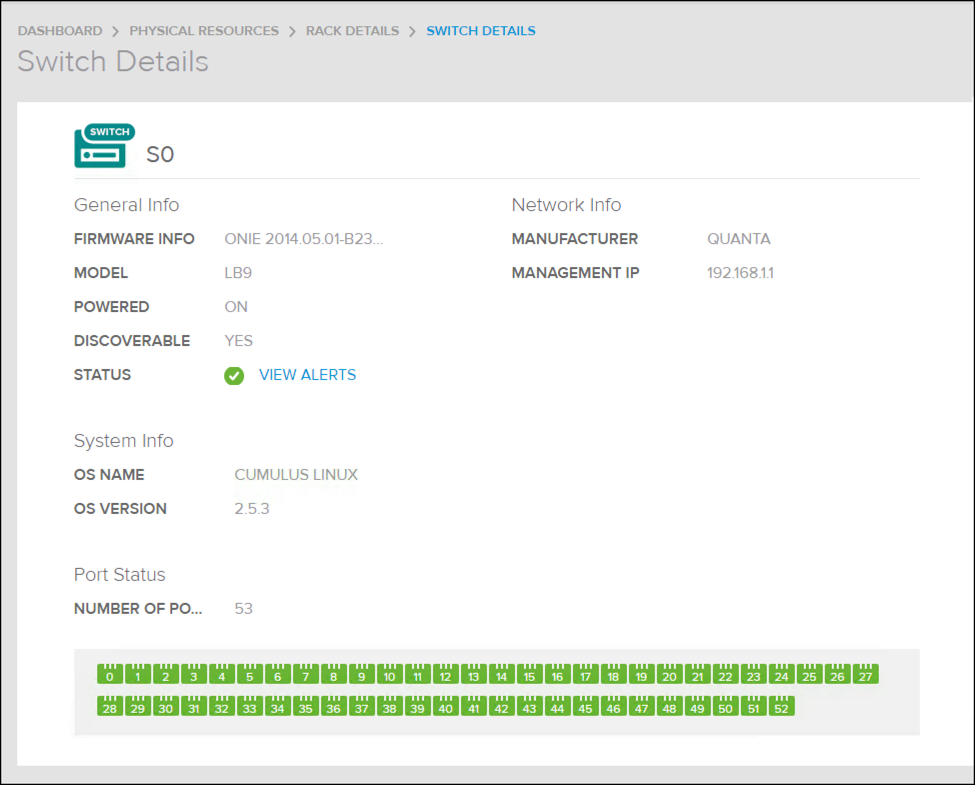The image size is (975, 785).
Task: Click the green SWITCH device icon beside S0
Action: 103,144
